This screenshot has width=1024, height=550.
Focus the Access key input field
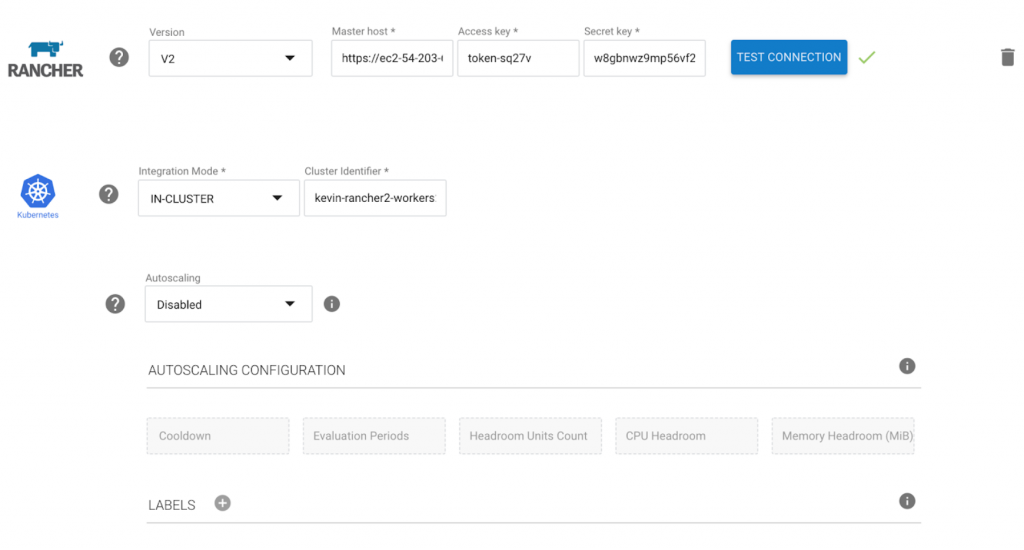coord(518,58)
